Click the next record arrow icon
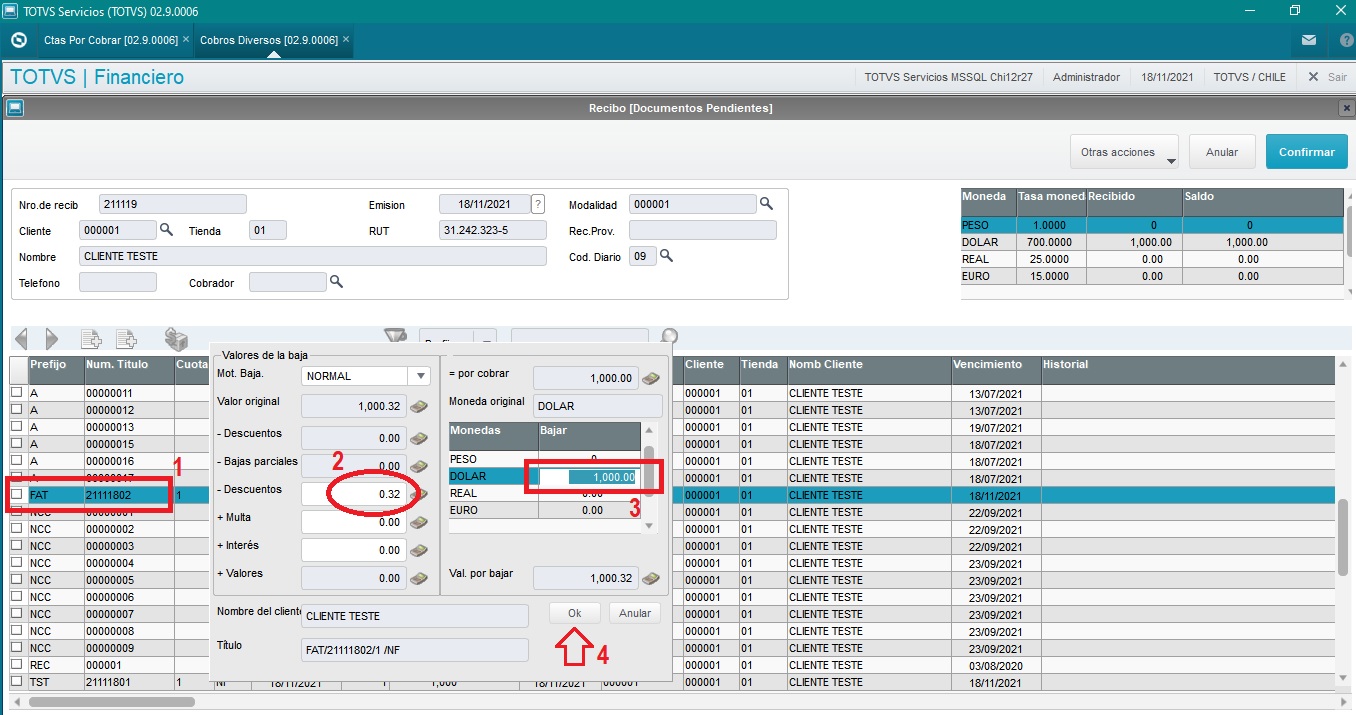The width and height of the screenshot is (1356, 715). (x=52, y=339)
